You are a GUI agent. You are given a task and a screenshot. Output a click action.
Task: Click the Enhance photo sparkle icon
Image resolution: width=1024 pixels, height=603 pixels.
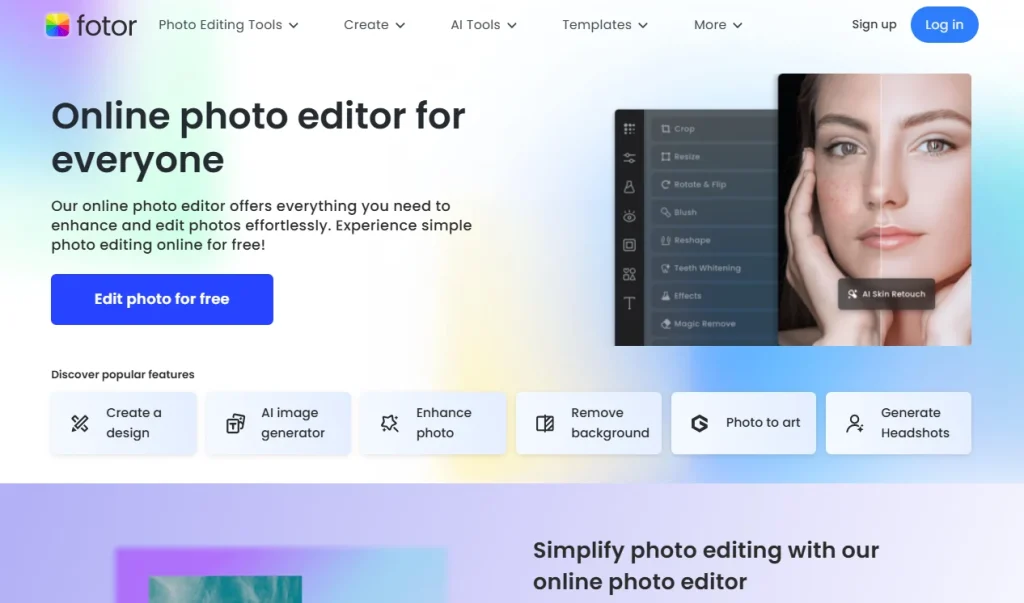[x=390, y=423]
